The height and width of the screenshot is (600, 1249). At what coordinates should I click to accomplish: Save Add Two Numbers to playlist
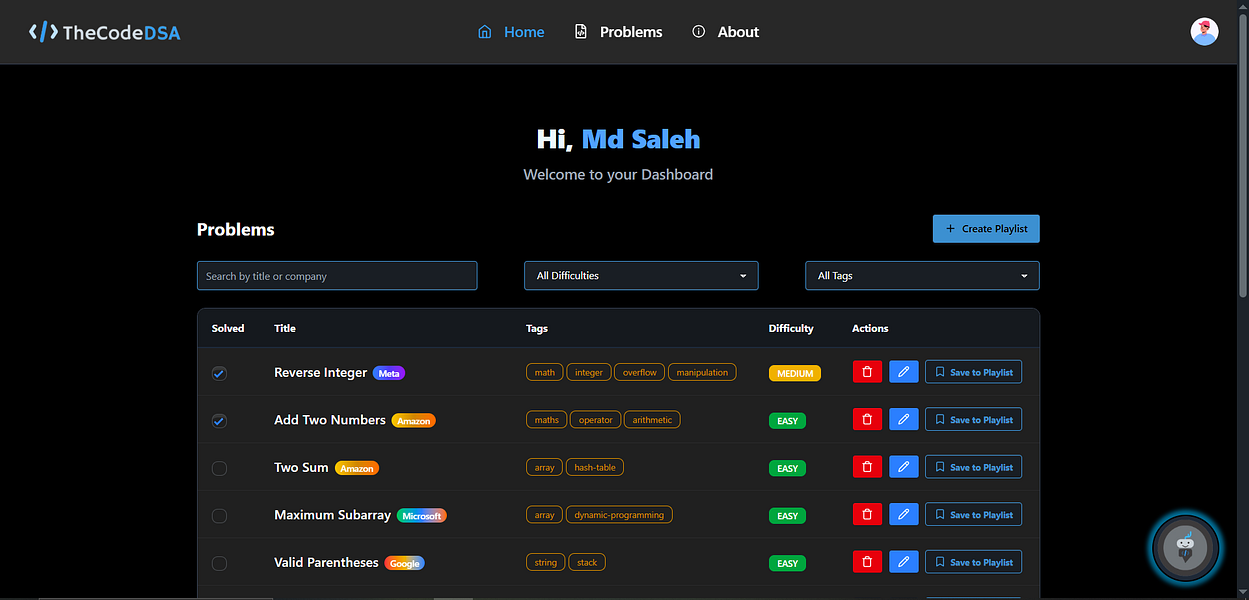coord(973,420)
